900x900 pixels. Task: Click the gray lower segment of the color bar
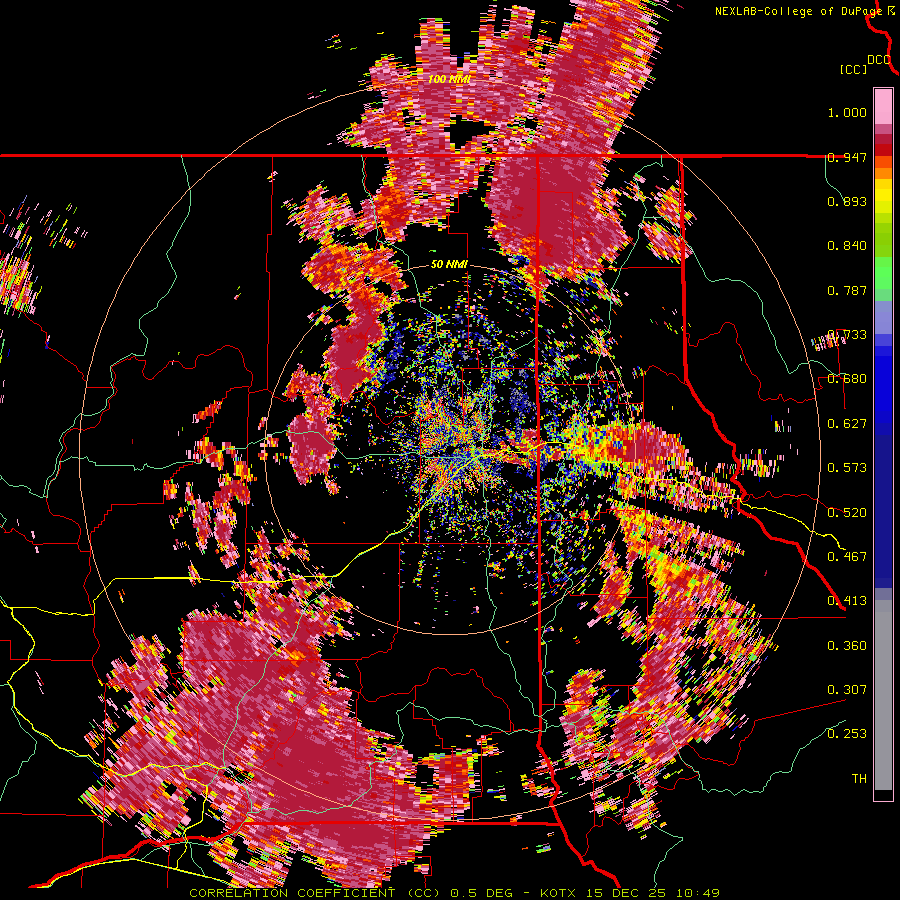[x=883, y=695]
